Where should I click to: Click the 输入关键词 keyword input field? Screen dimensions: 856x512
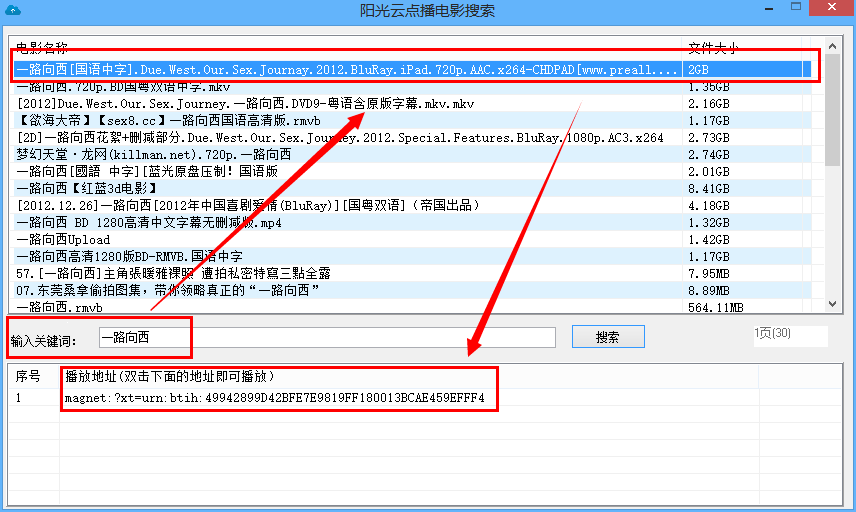coord(327,337)
